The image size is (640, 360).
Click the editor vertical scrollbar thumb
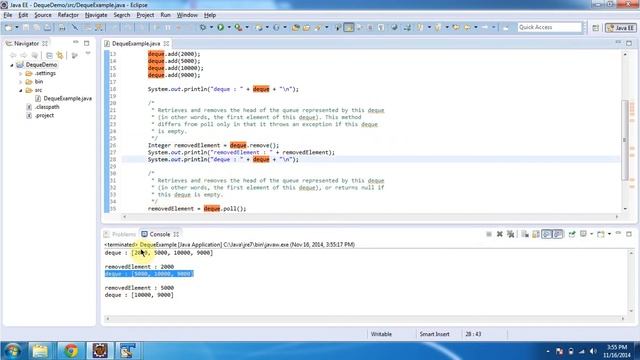point(624,140)
